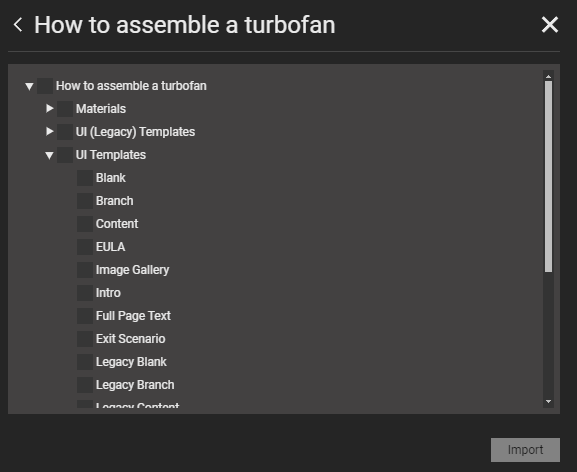Viewport: 577px width, 472px height.
Task: Collapse the UI Templates folder
Action: [49, 155]
